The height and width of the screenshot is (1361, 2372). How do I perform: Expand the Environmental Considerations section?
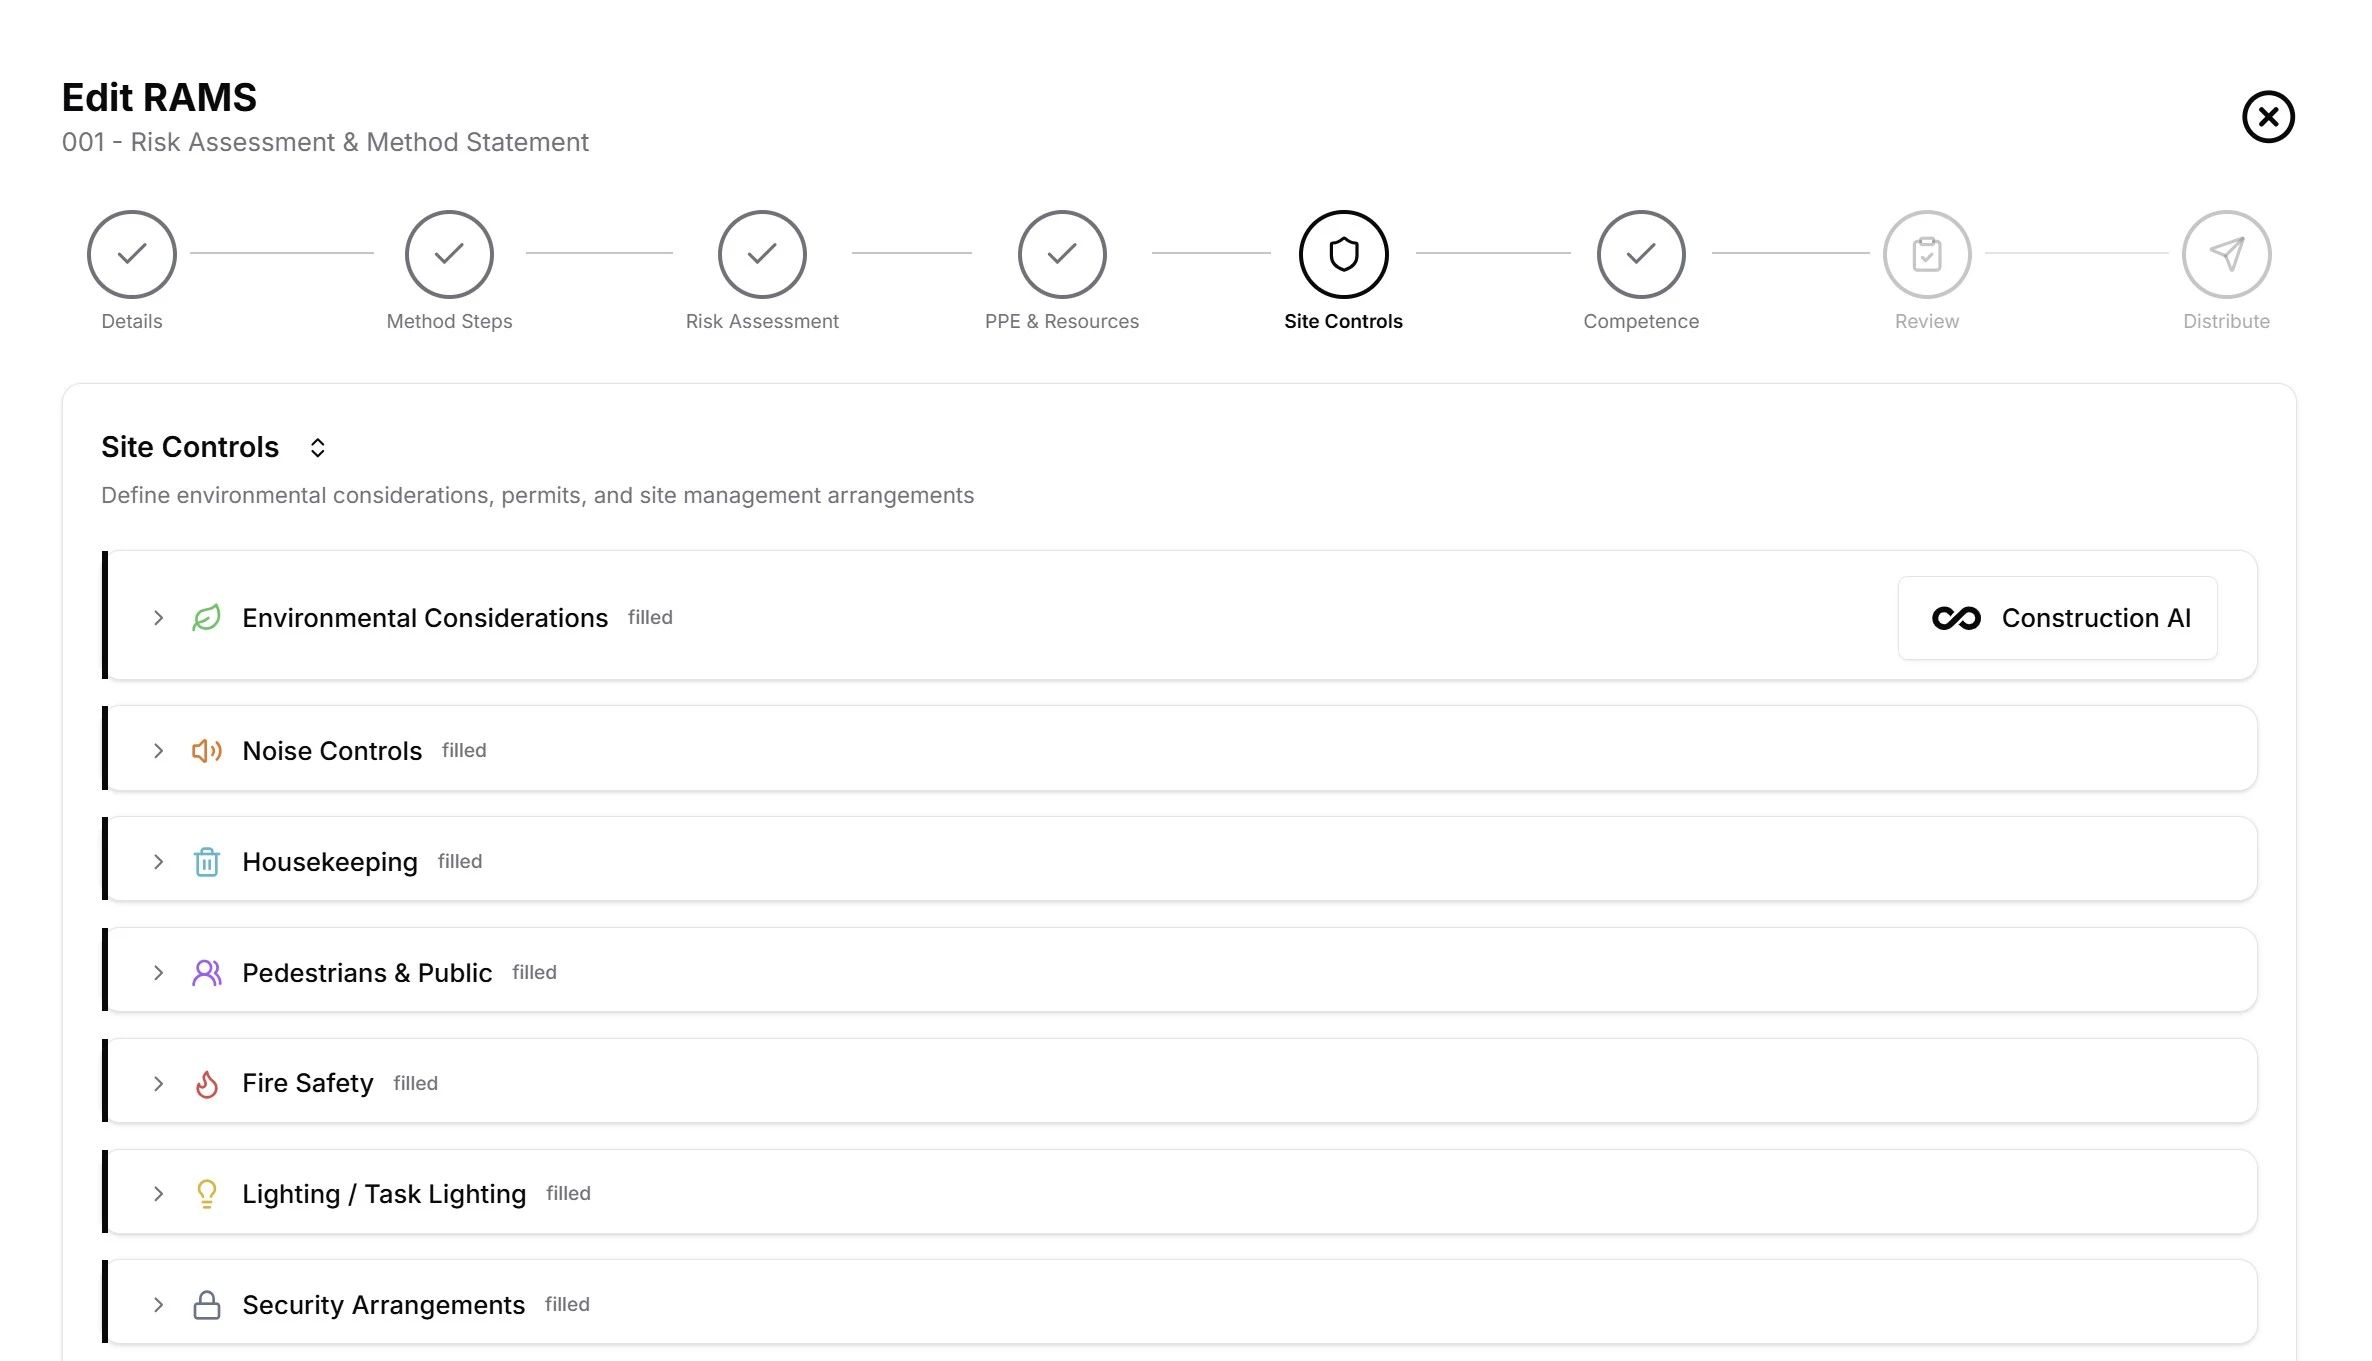click(x=158, y=618)
